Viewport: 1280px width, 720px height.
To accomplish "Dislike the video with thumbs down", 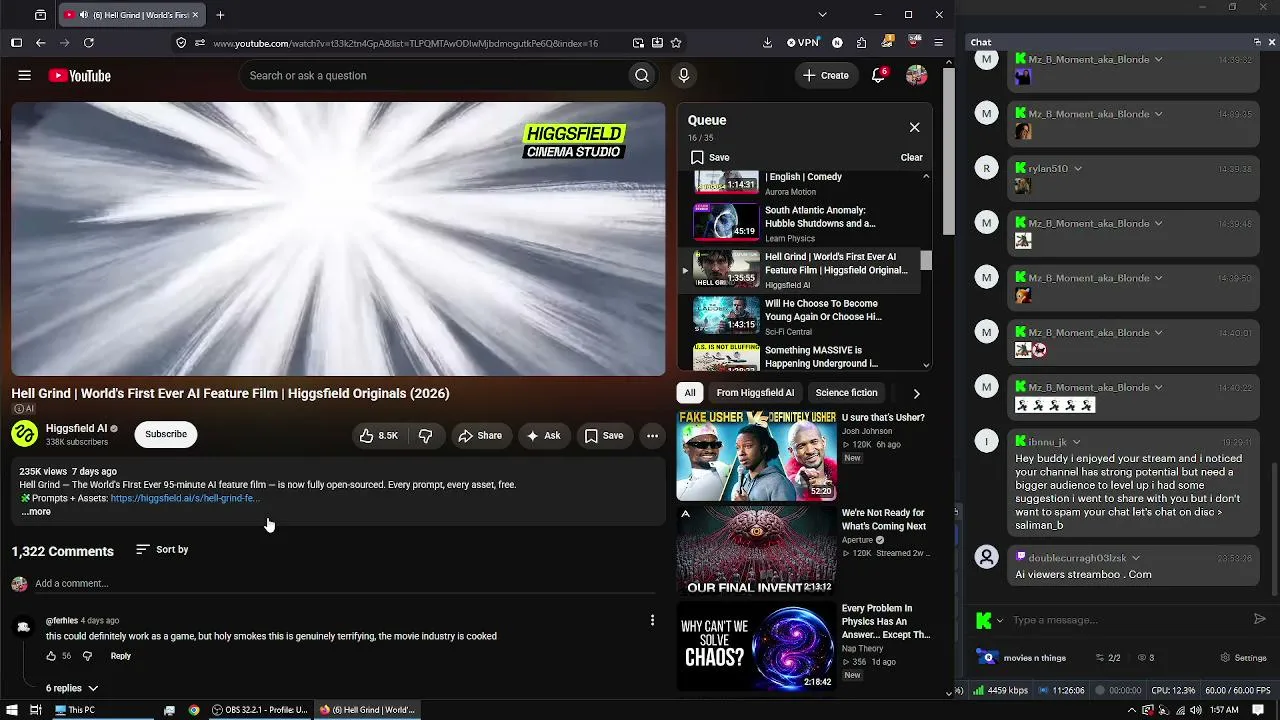I will click(425, 435).
